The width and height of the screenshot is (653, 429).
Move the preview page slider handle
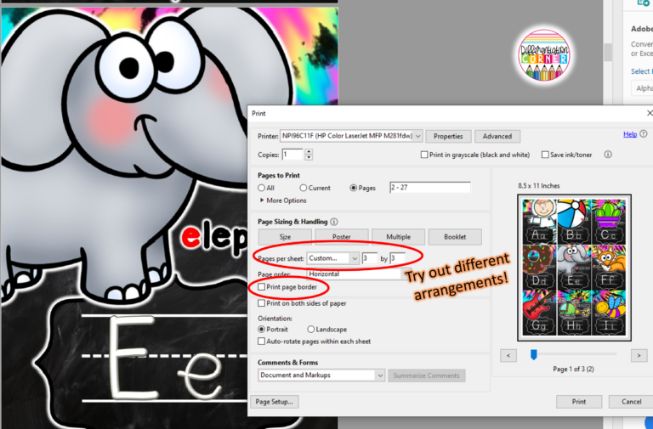pyautogui.click(x=533, y=354)
